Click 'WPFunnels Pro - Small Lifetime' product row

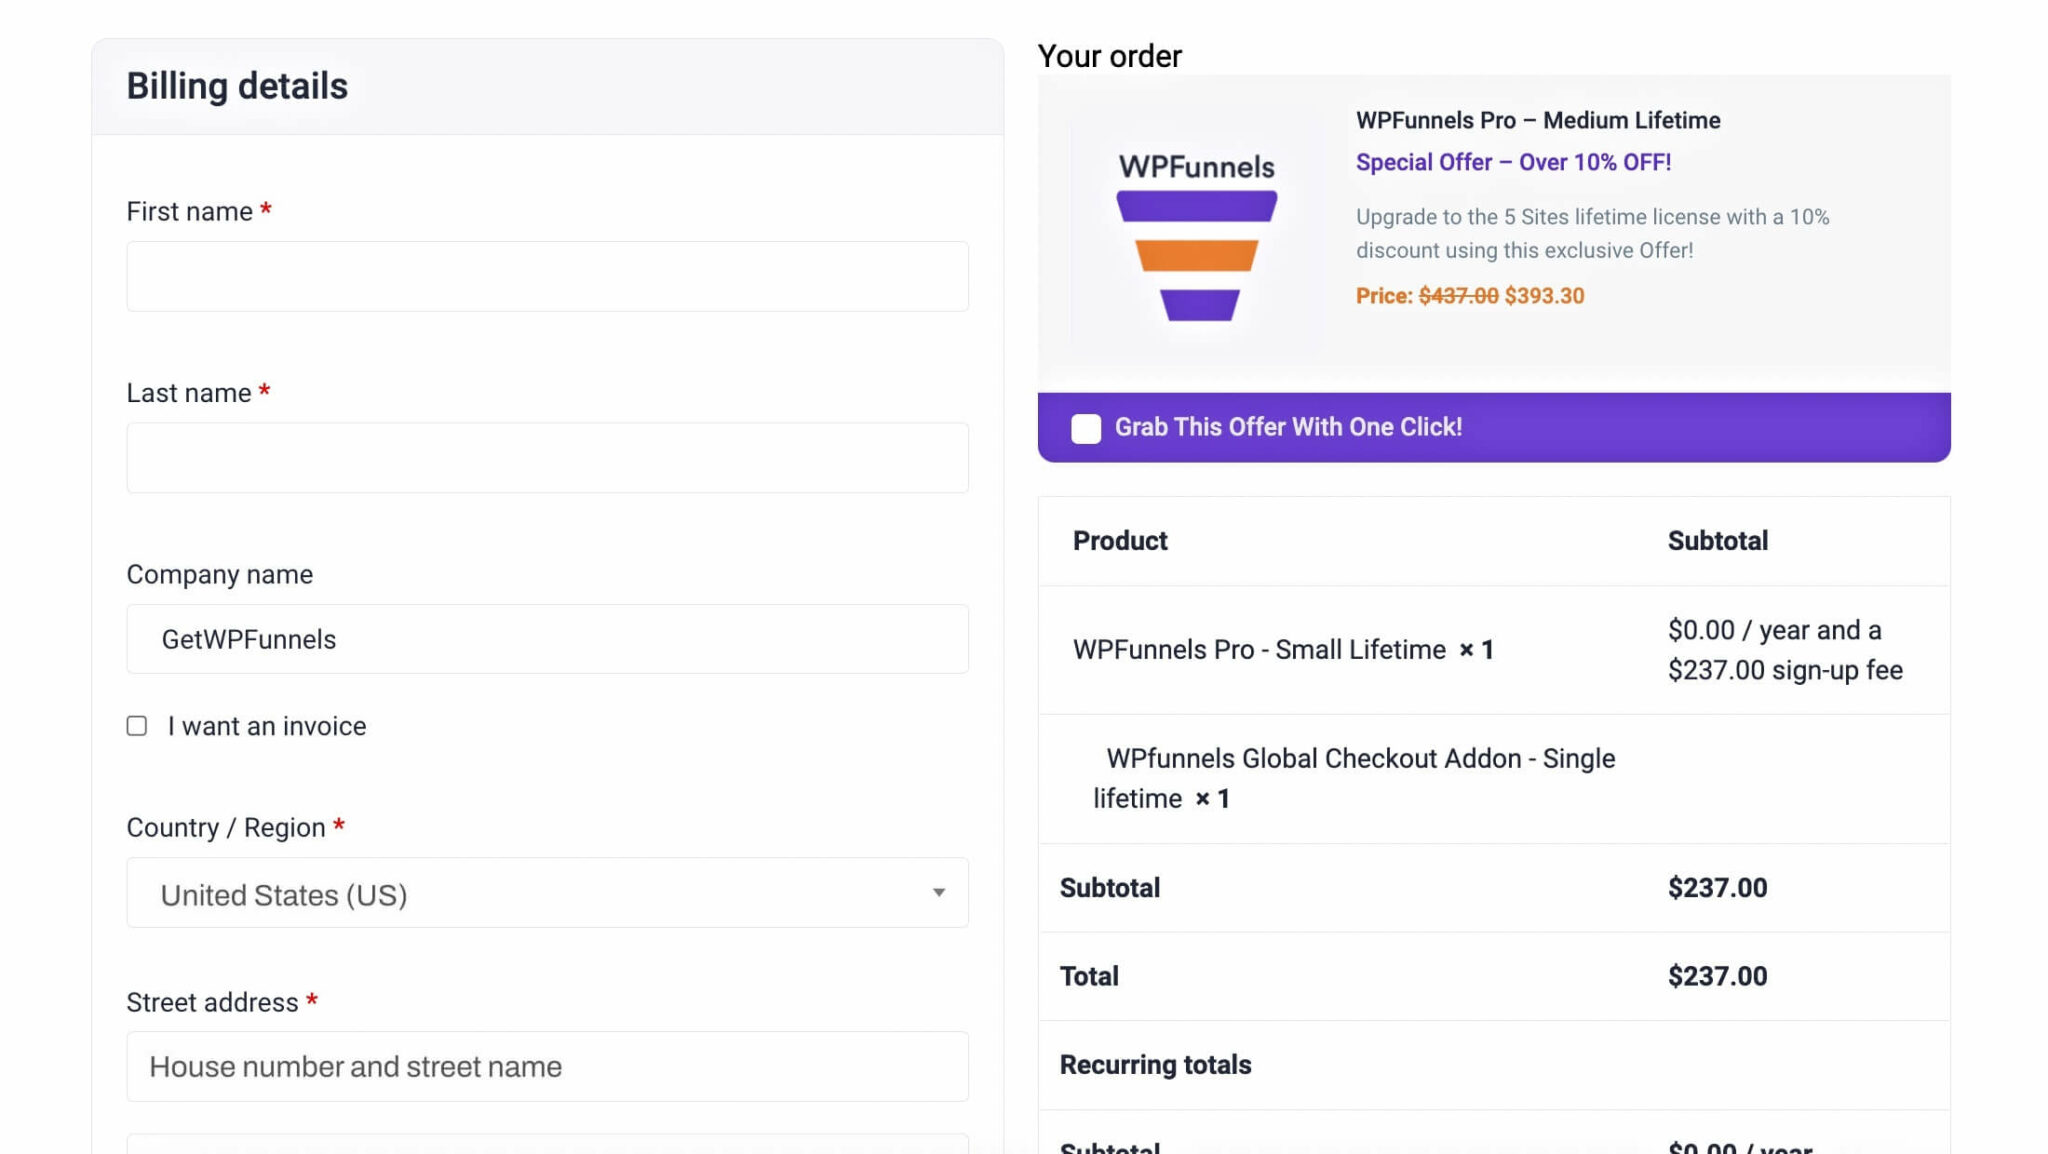[1259, 650]
